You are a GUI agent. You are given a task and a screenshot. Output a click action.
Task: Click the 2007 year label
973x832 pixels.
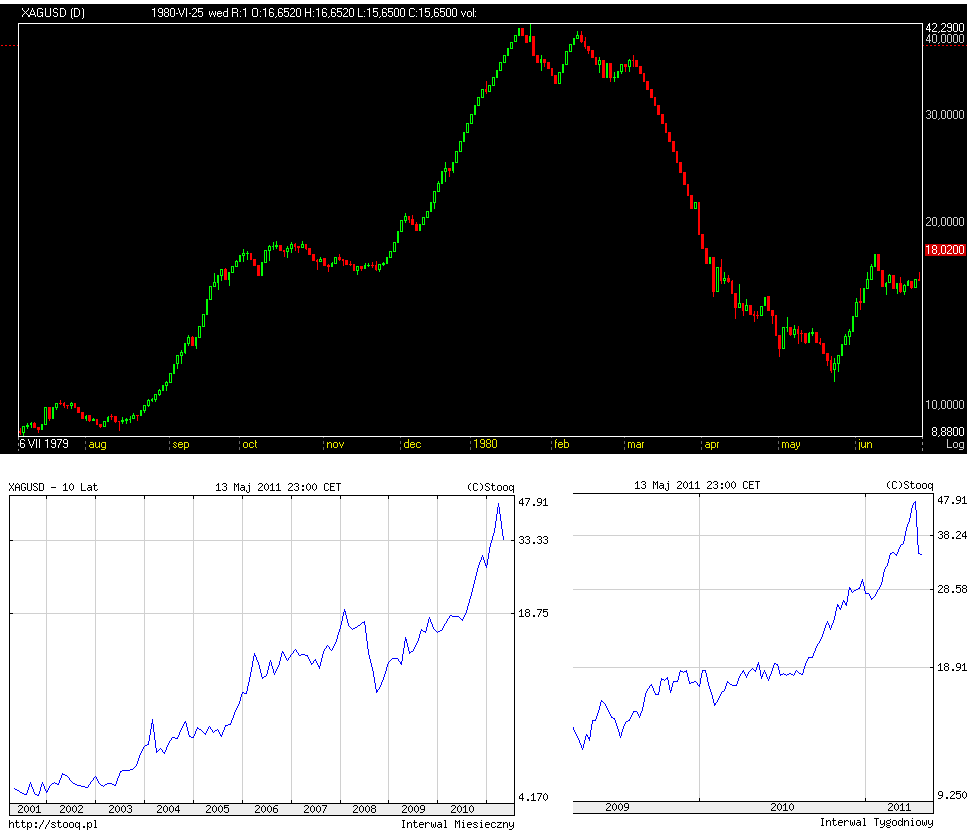coord(315,809)
